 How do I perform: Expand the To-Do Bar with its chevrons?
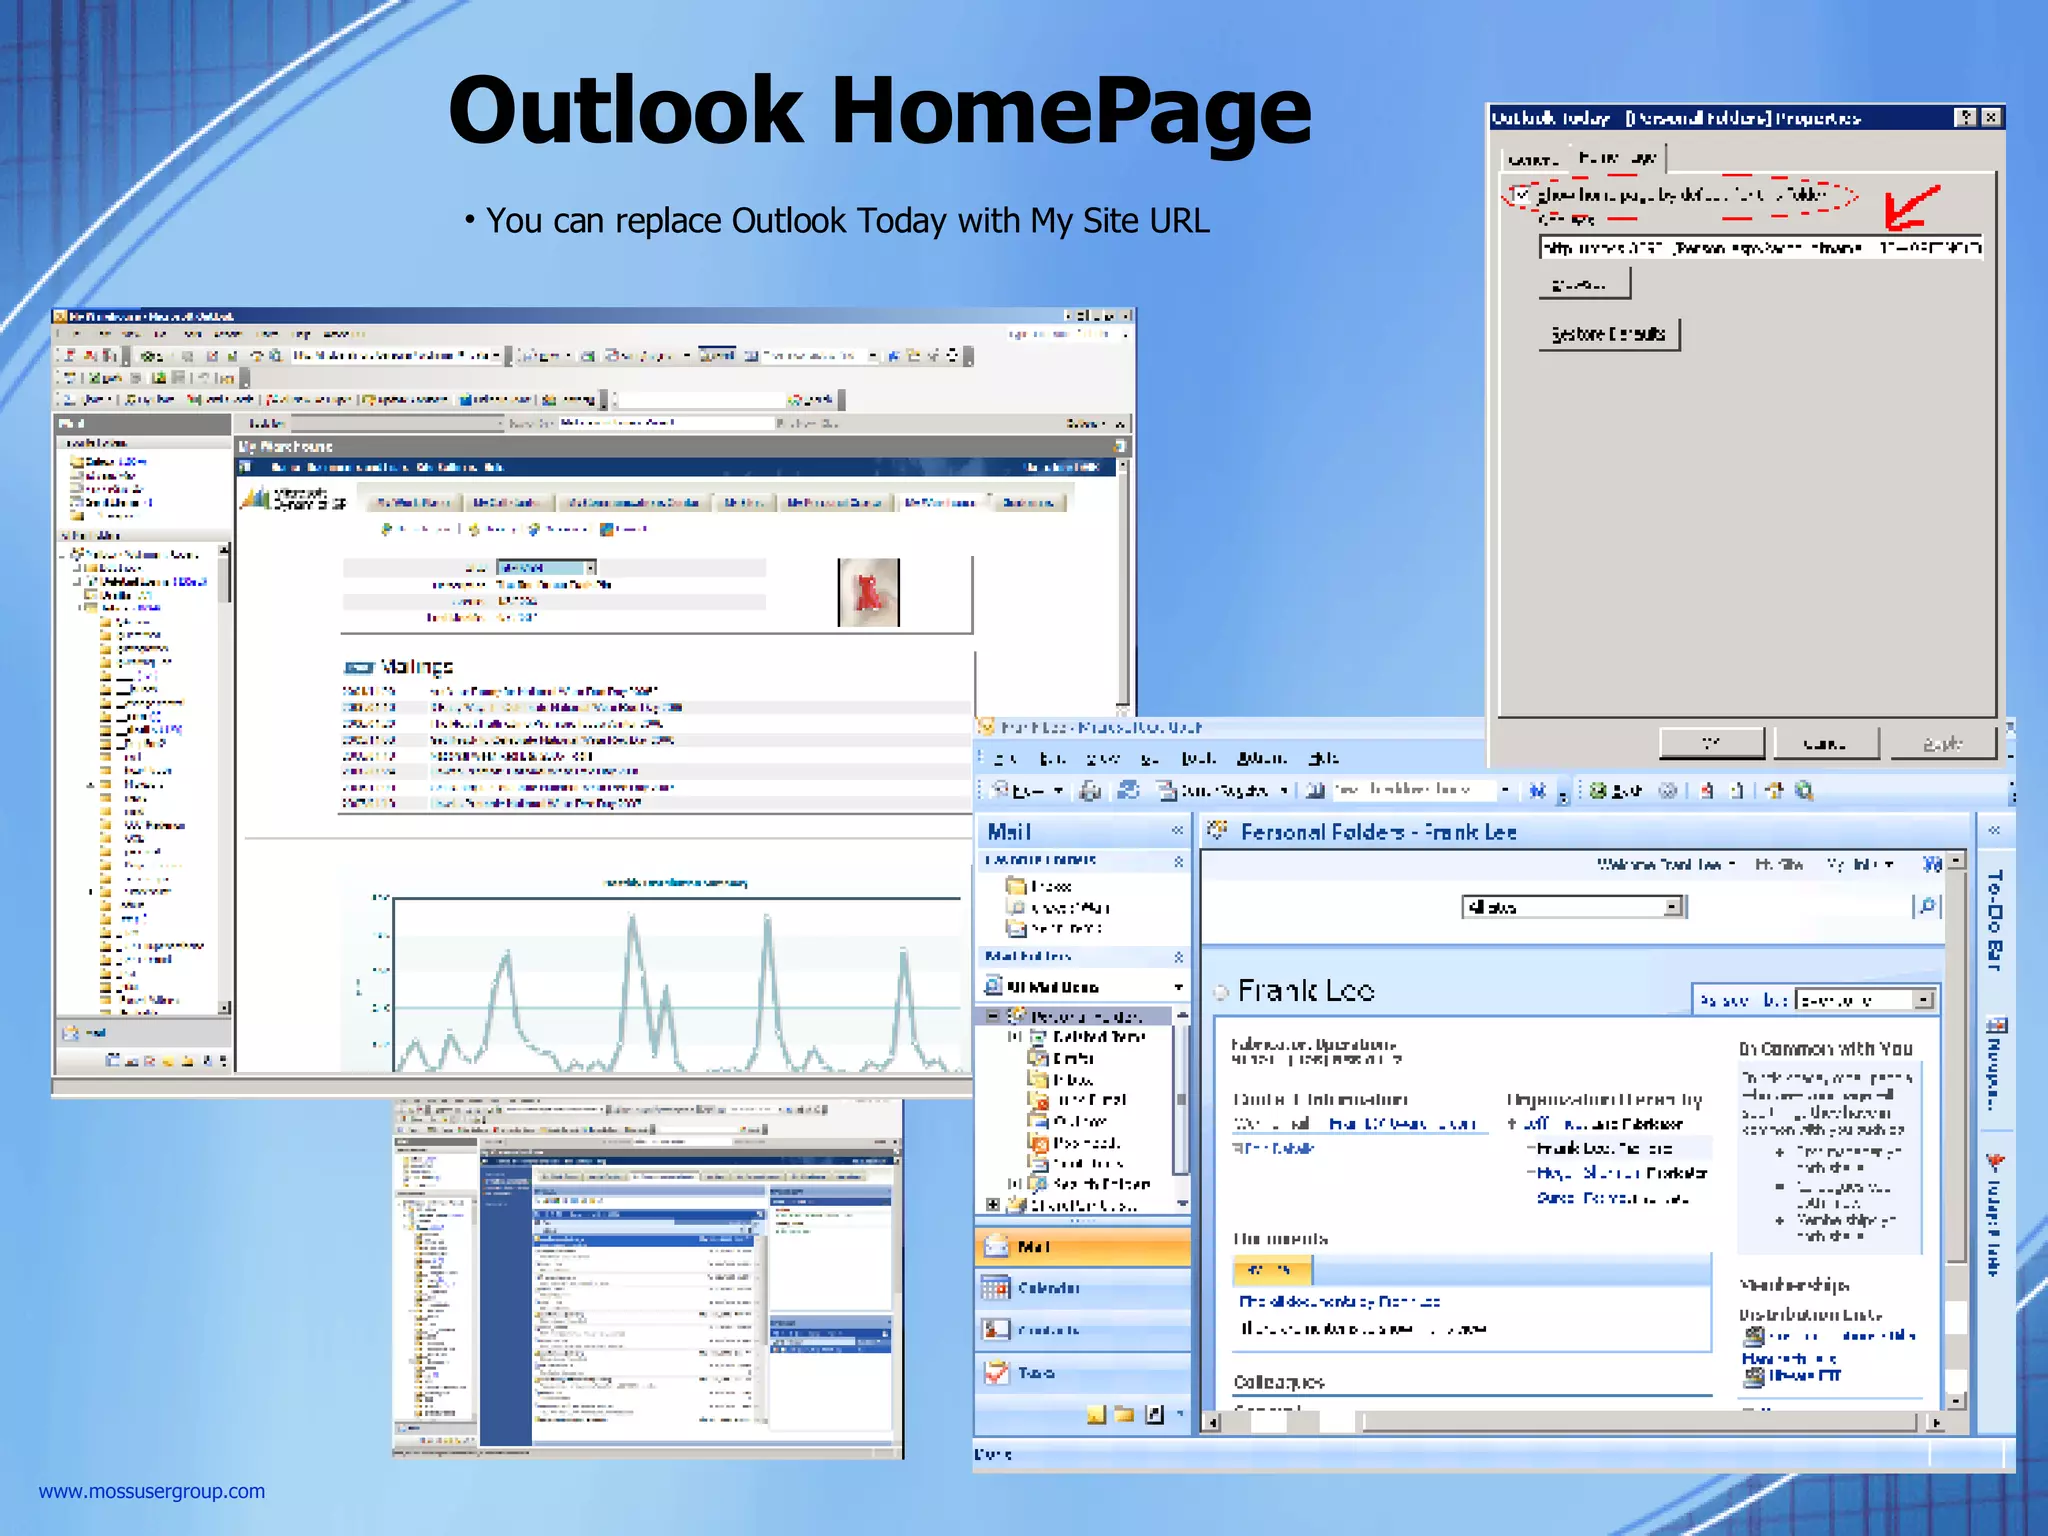1994,831
